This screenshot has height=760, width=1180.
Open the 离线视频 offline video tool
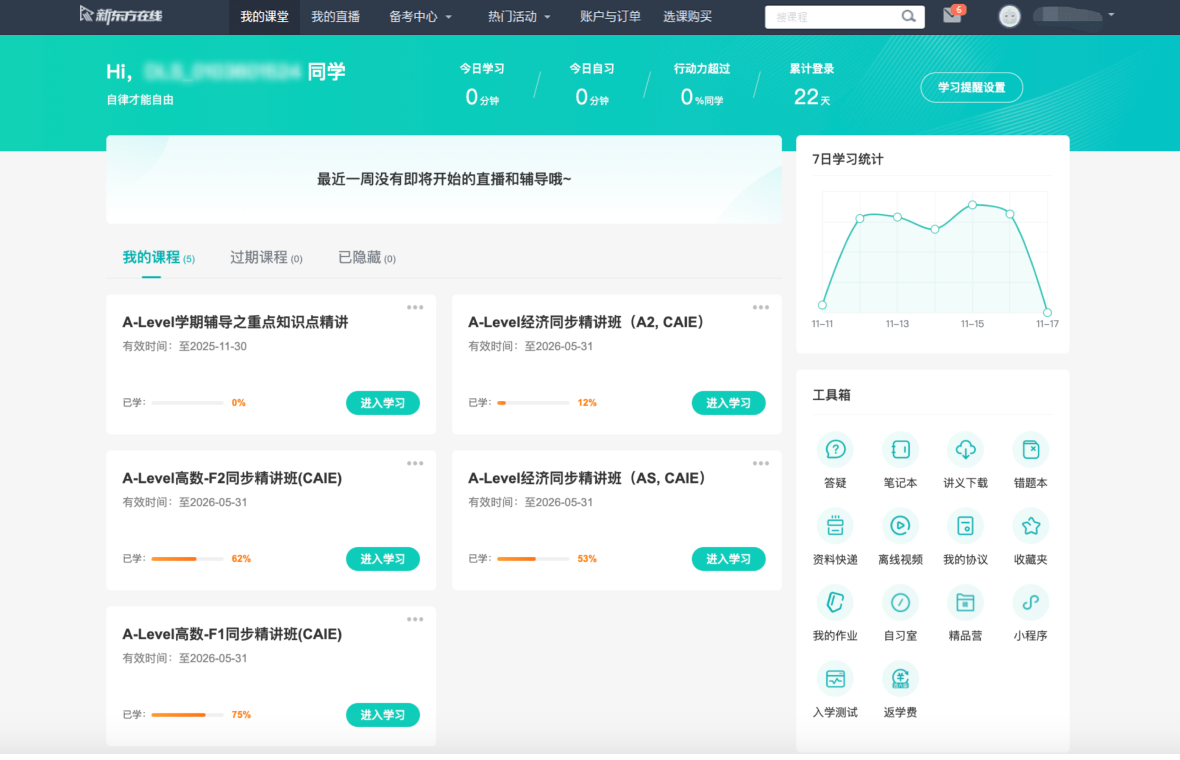coord(900,526)
